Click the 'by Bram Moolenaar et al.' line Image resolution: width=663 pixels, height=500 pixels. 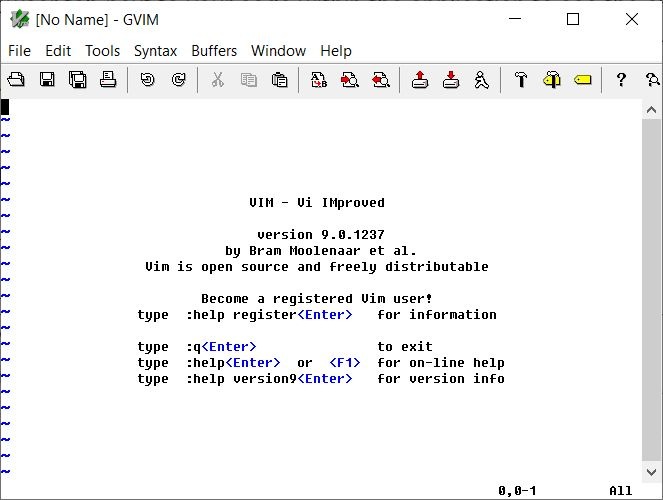(x=321, y=251)
